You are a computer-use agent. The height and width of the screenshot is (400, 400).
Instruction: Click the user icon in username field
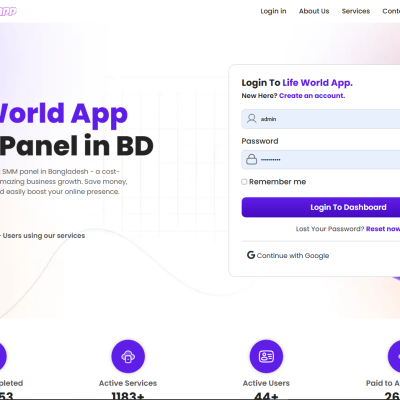(252, 119)
